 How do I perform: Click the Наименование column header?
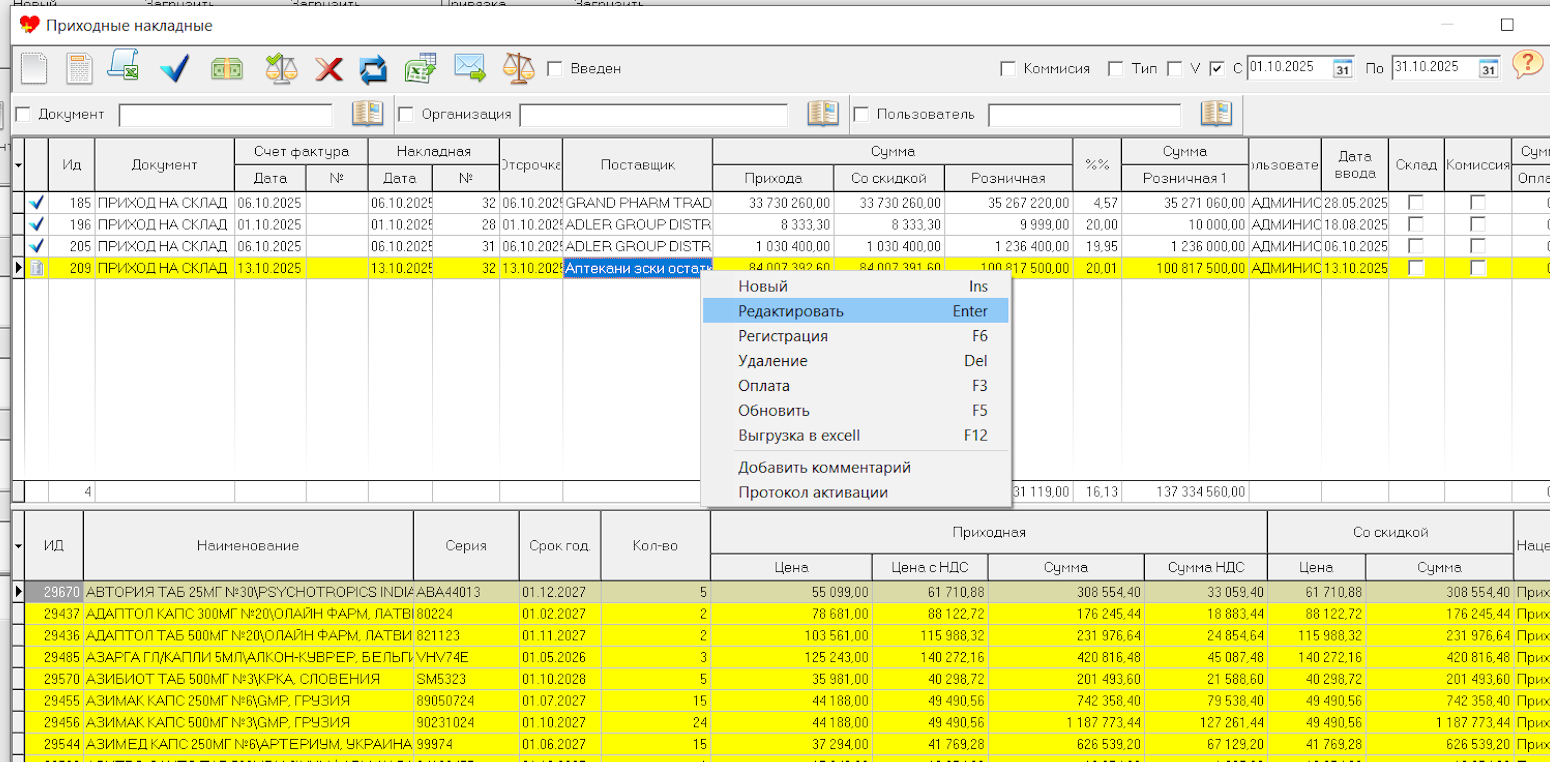pyautogui.click(x=248, y=546)
